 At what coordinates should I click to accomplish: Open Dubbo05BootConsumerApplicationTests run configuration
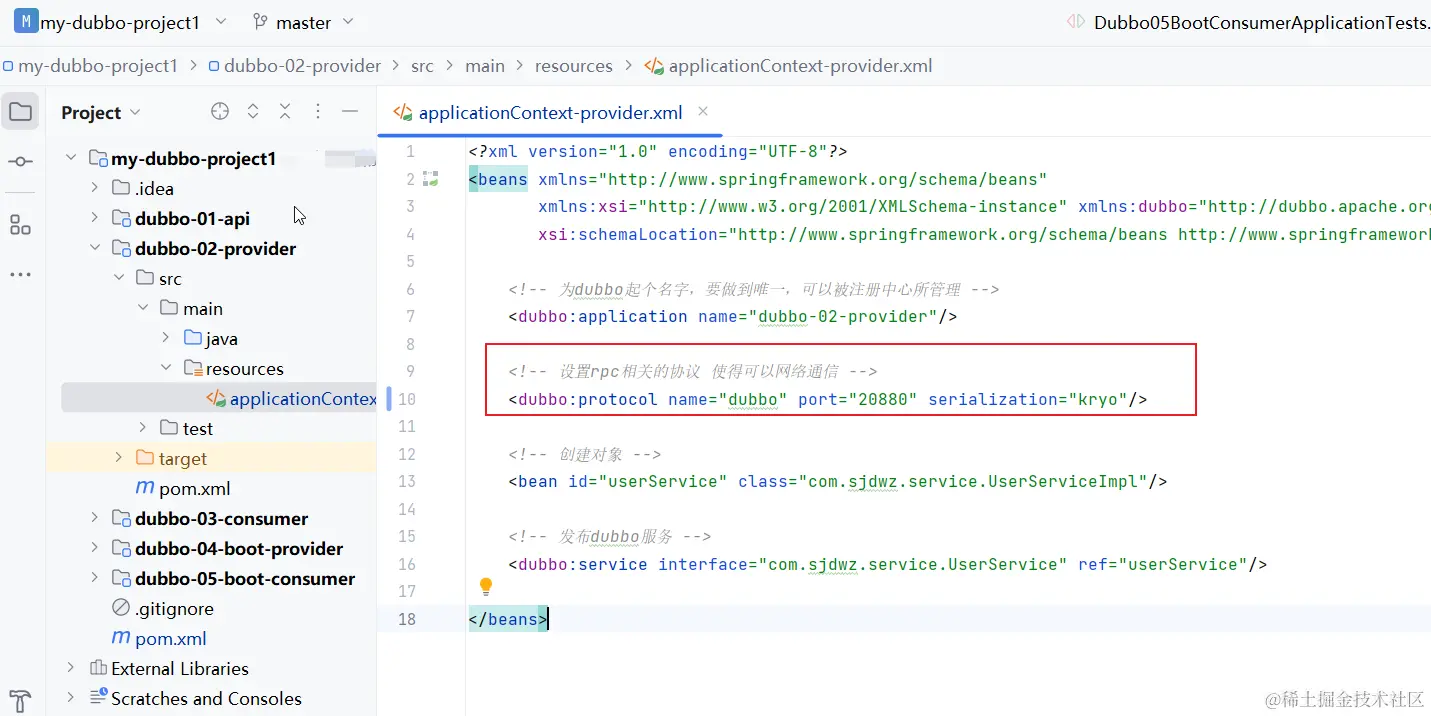click(x=1262, y=21)
